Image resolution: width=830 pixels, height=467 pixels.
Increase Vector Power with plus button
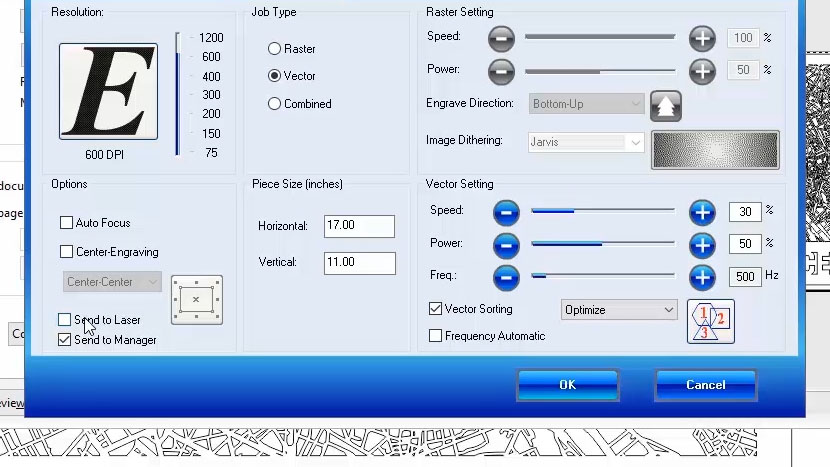click(702, 244)
